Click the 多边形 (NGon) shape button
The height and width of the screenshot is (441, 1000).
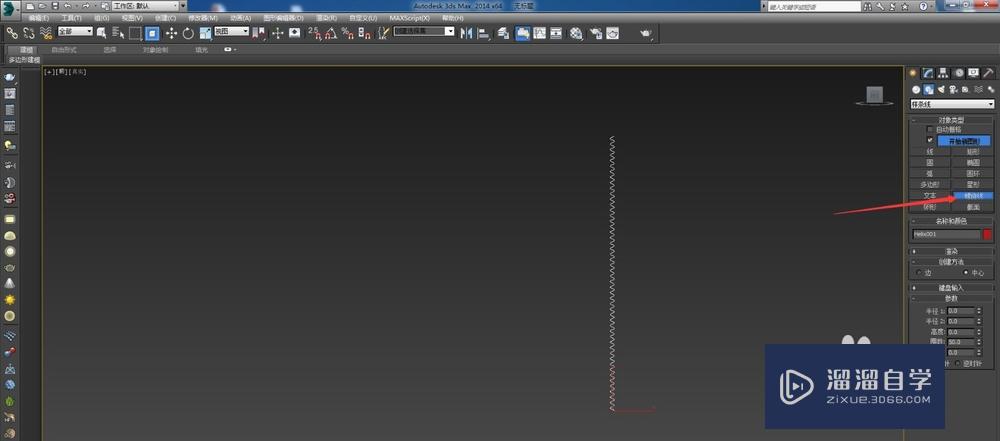[x=930, y=184]
